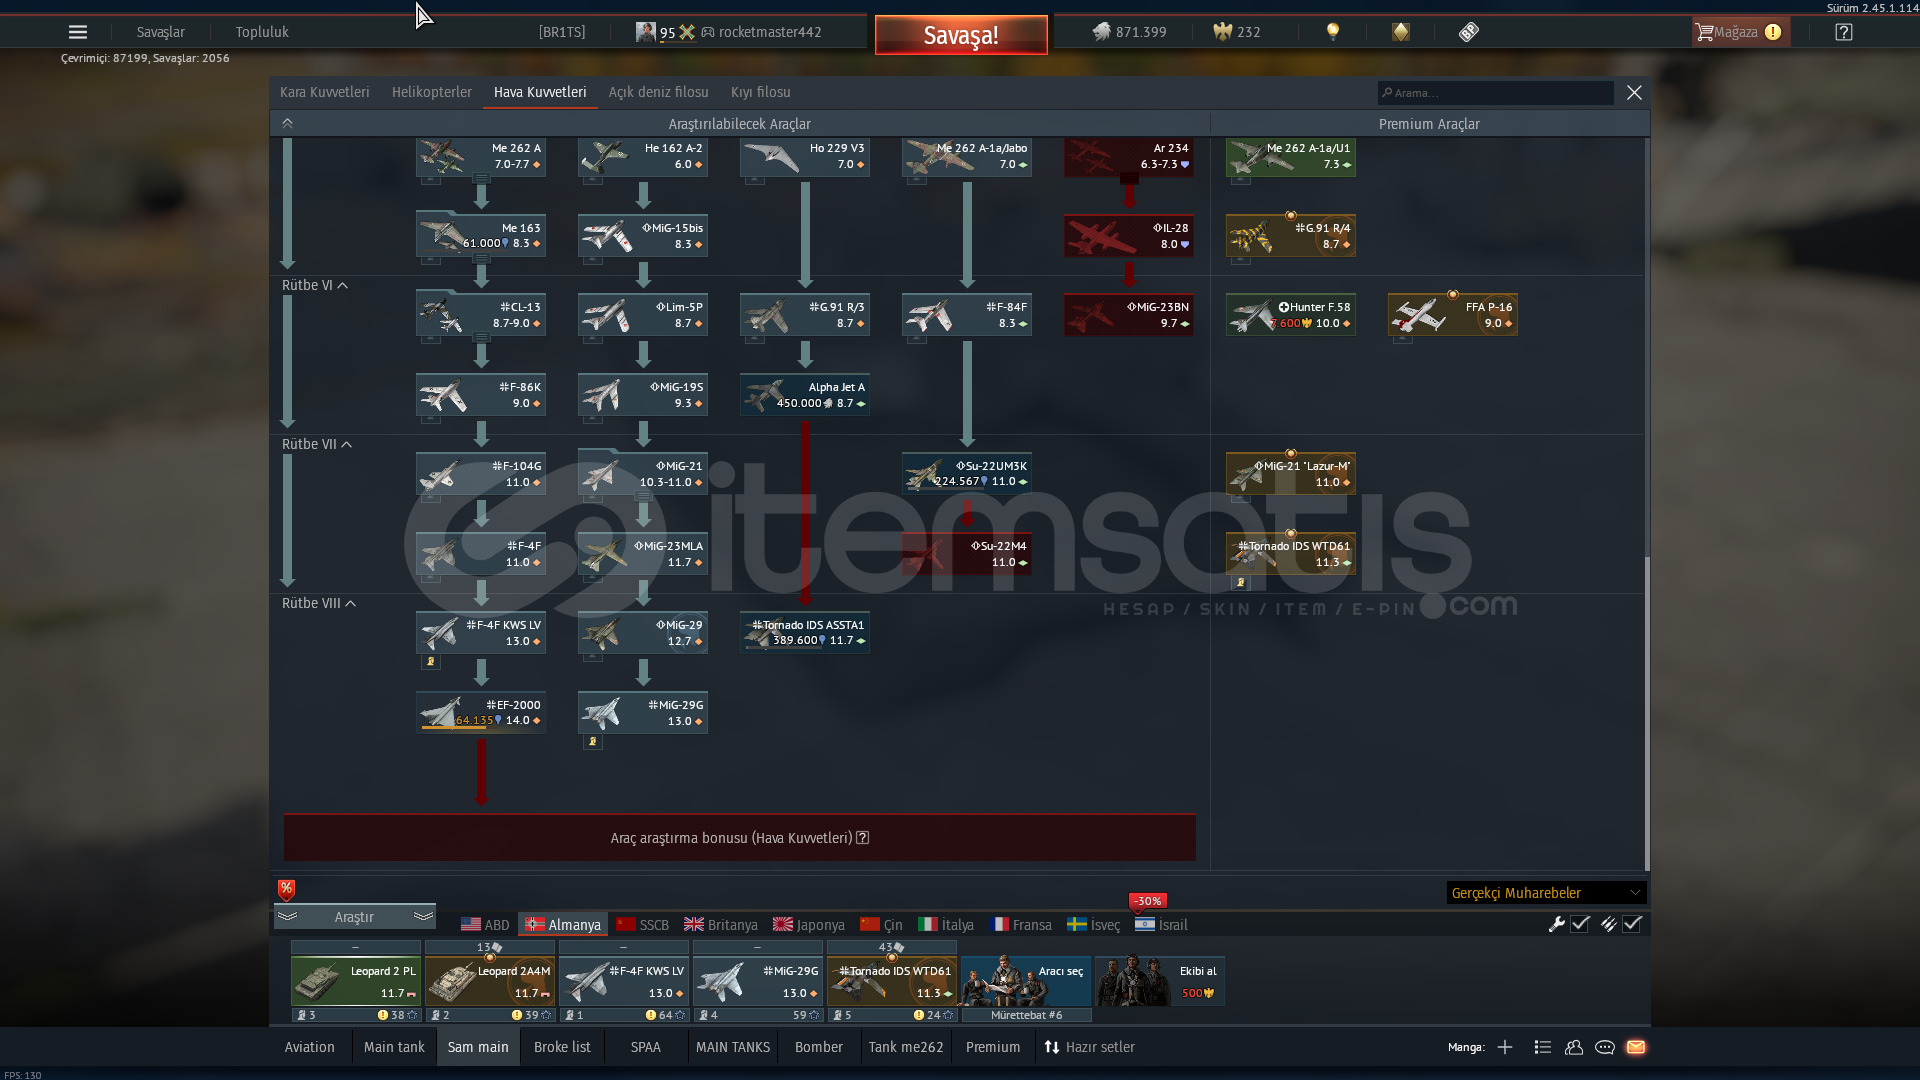Toggle the auto-refill ammunition checkbox
The width and height of the screenshot is (1920, 1080).
[x=1632, y=924]
